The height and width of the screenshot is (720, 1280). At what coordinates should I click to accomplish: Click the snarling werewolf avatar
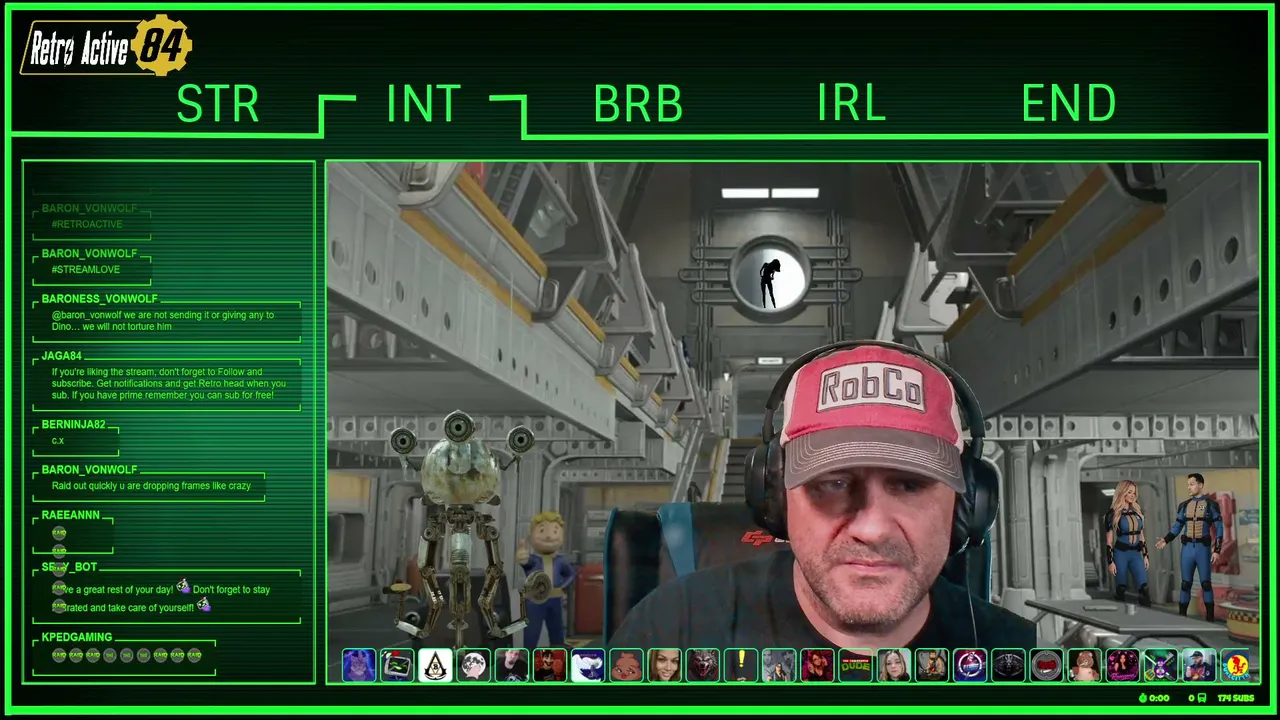point(702,665)
